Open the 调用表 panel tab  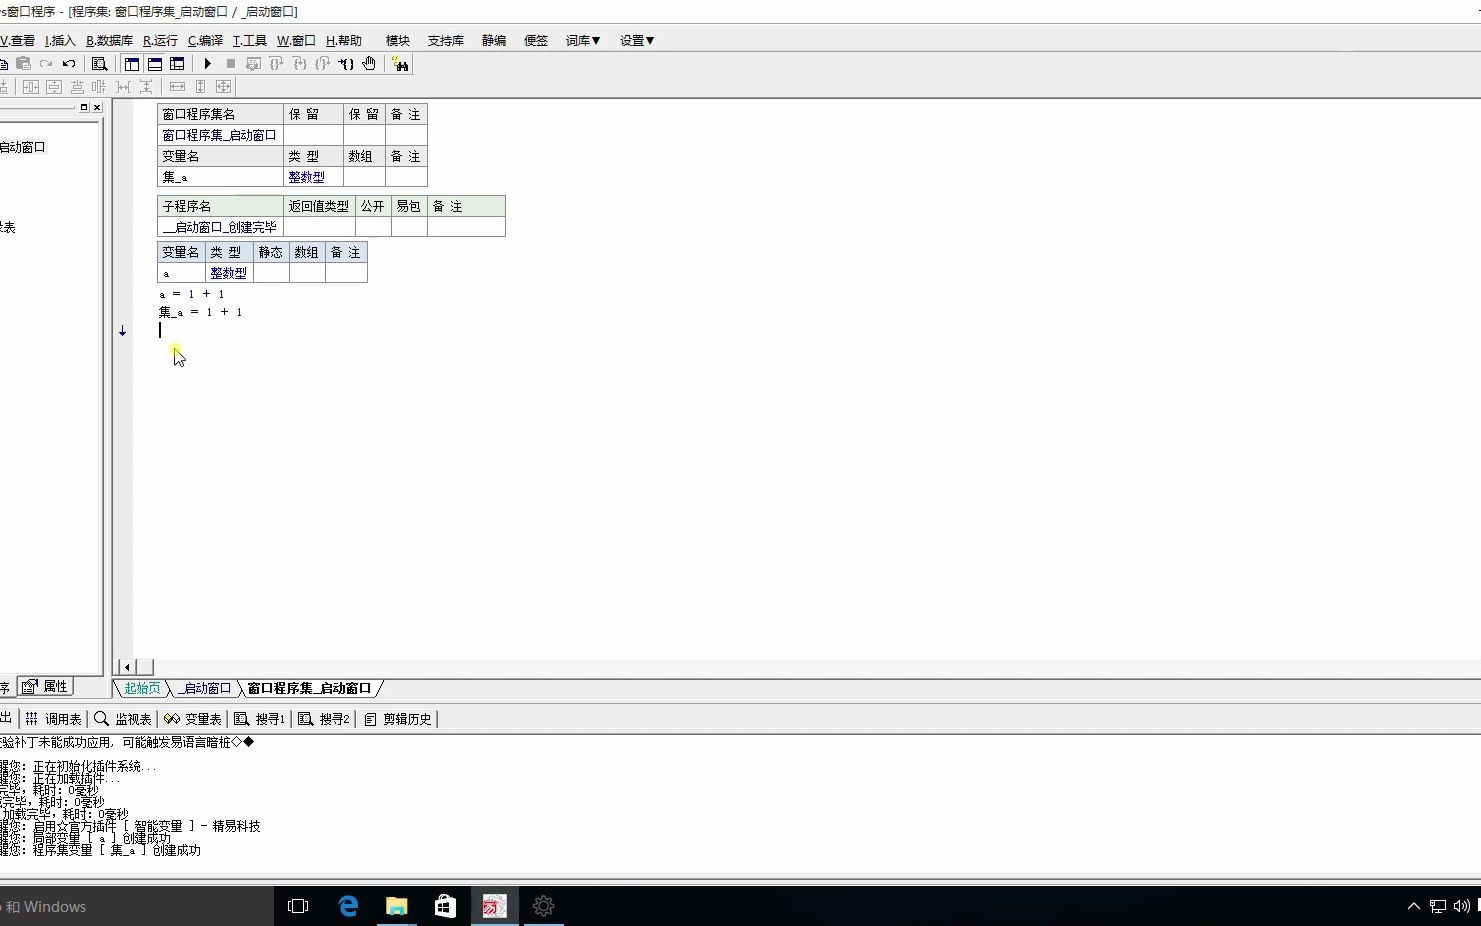pyautogui.click(x=53, y=719)
